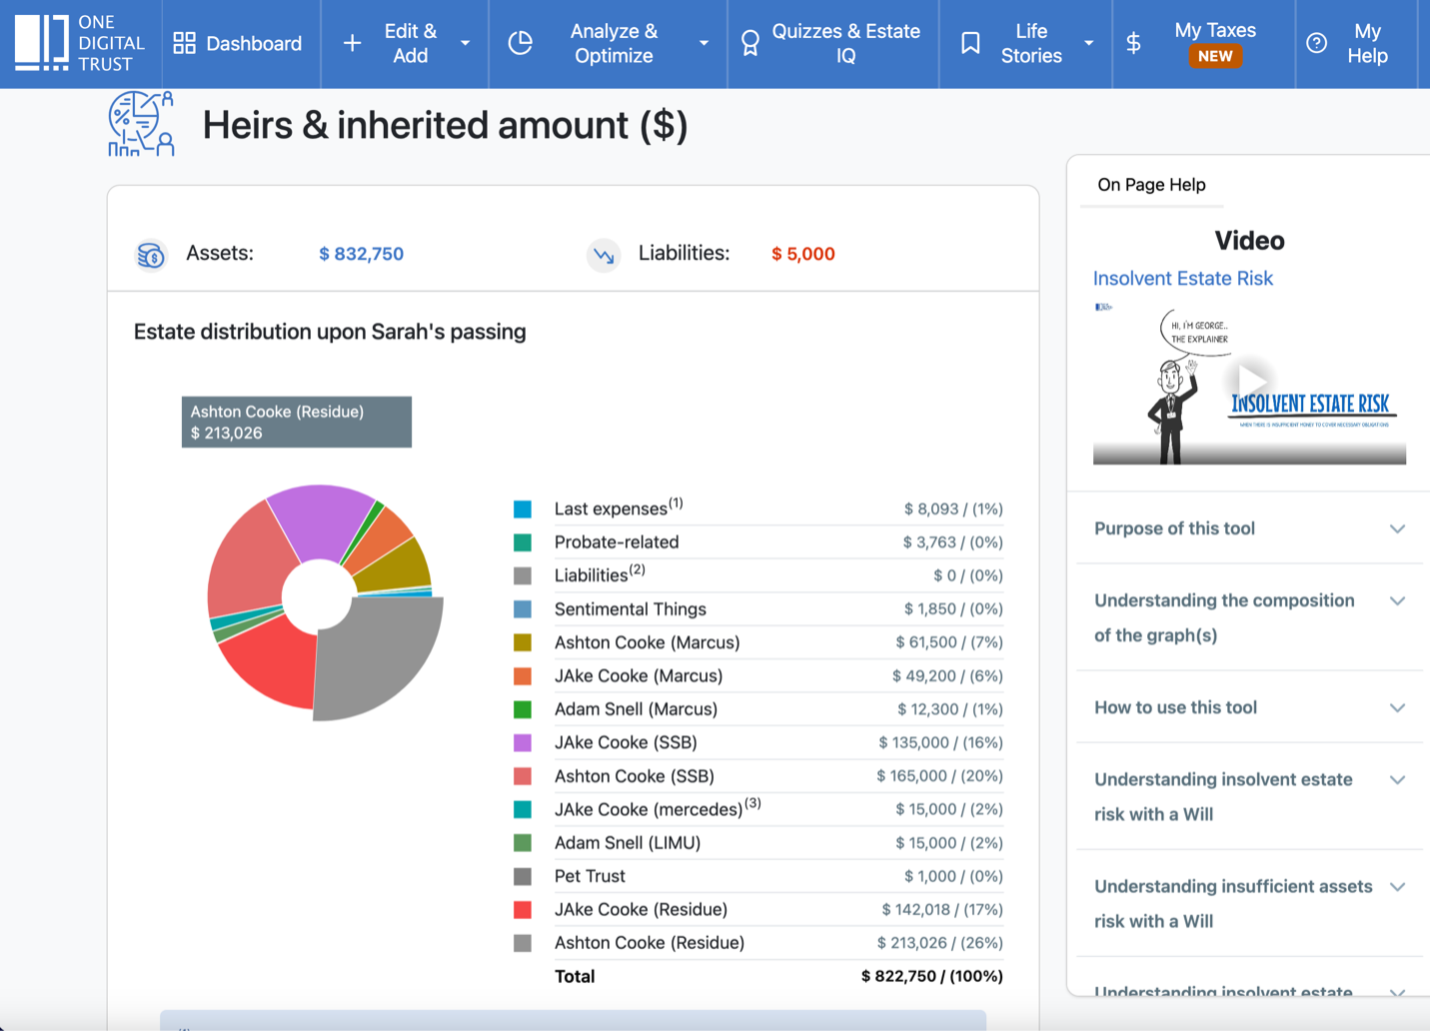Select the On Page Help tab
This screenshot has width=1430, height=1035.
1152,185
